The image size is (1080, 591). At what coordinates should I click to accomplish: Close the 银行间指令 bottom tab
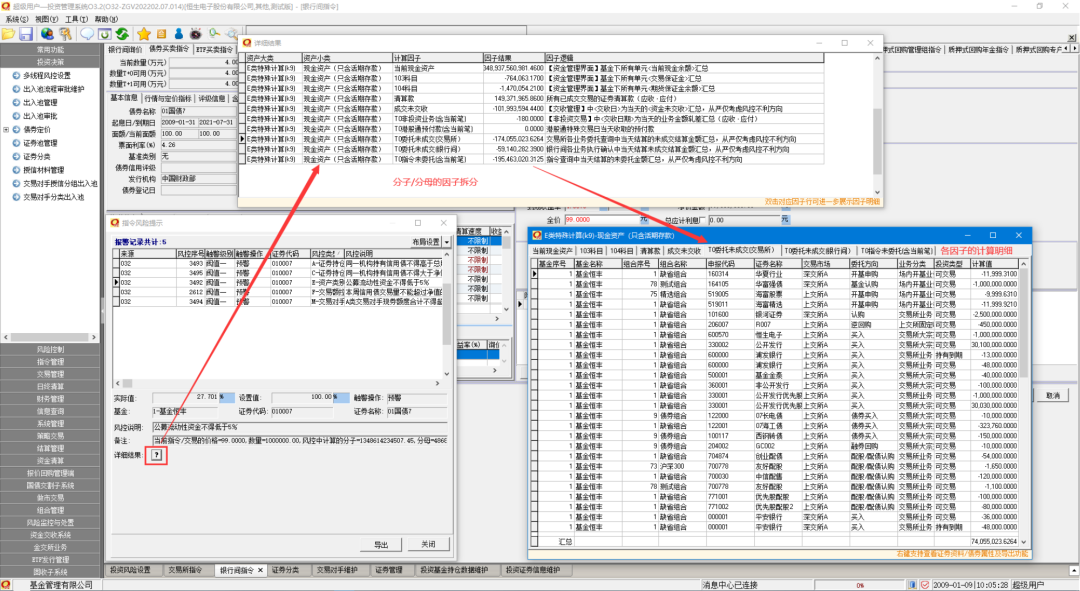pyautogui.click(x=260, y=570)
